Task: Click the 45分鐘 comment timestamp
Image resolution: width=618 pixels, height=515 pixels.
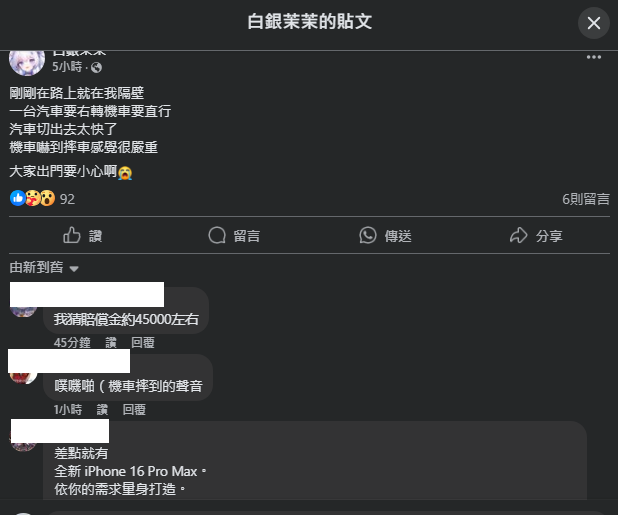Action: pos(72,342)
